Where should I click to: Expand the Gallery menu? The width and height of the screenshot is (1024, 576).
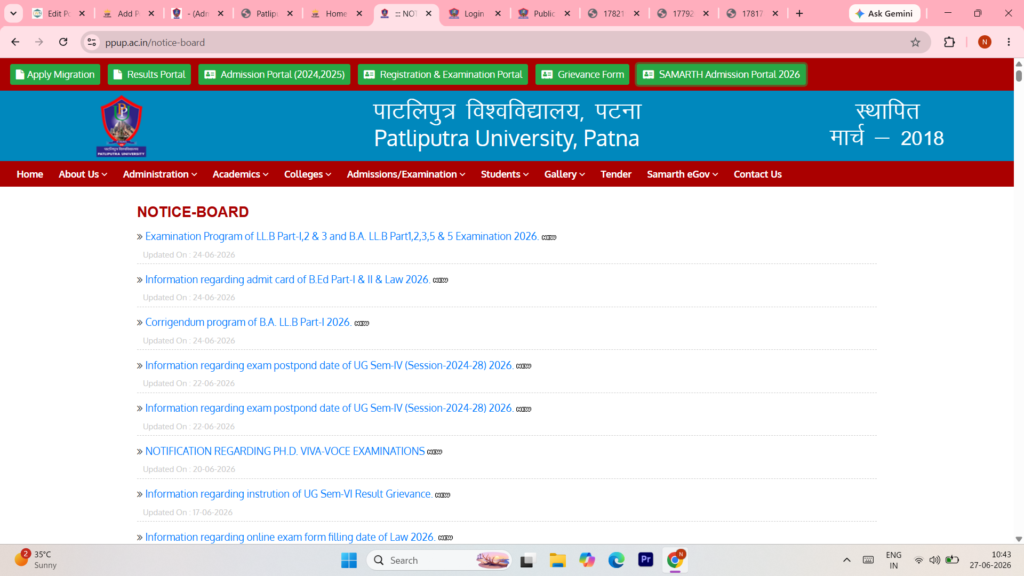564,174
